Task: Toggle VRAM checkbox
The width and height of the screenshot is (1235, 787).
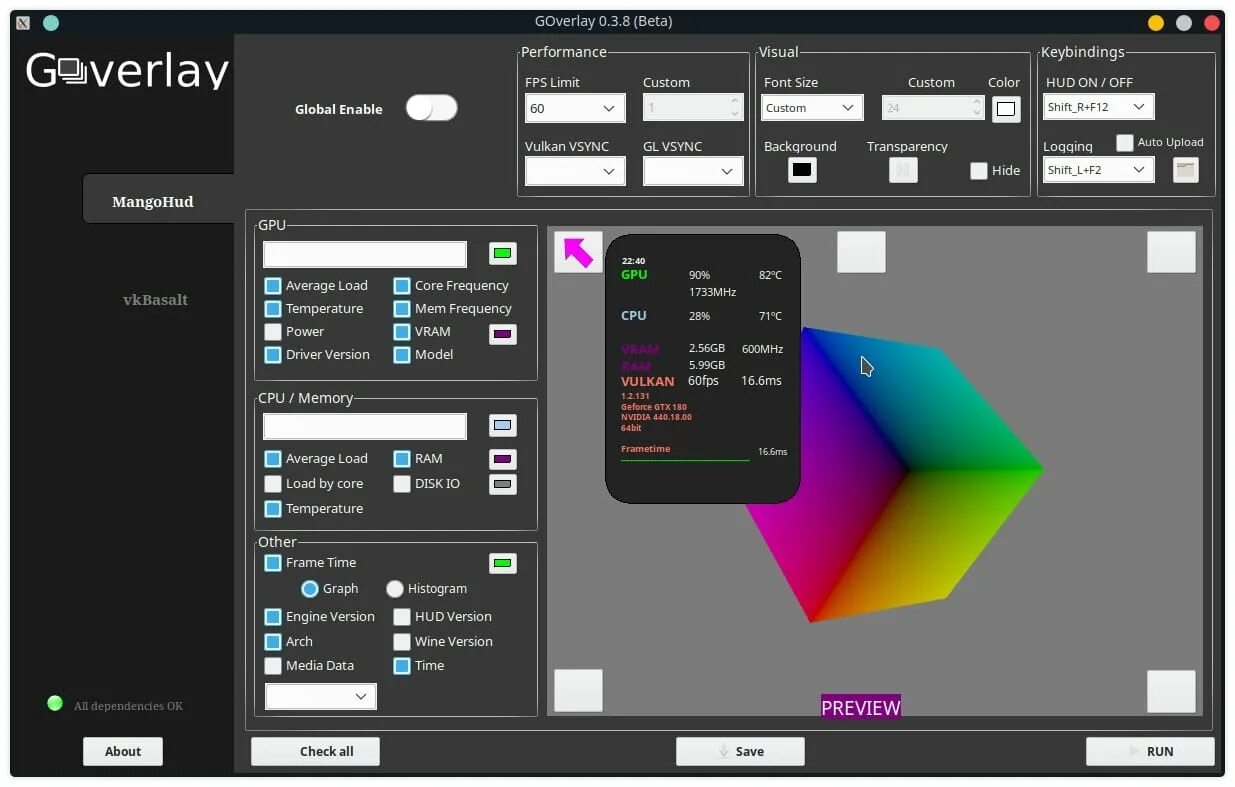Action: tap(402, 331)
